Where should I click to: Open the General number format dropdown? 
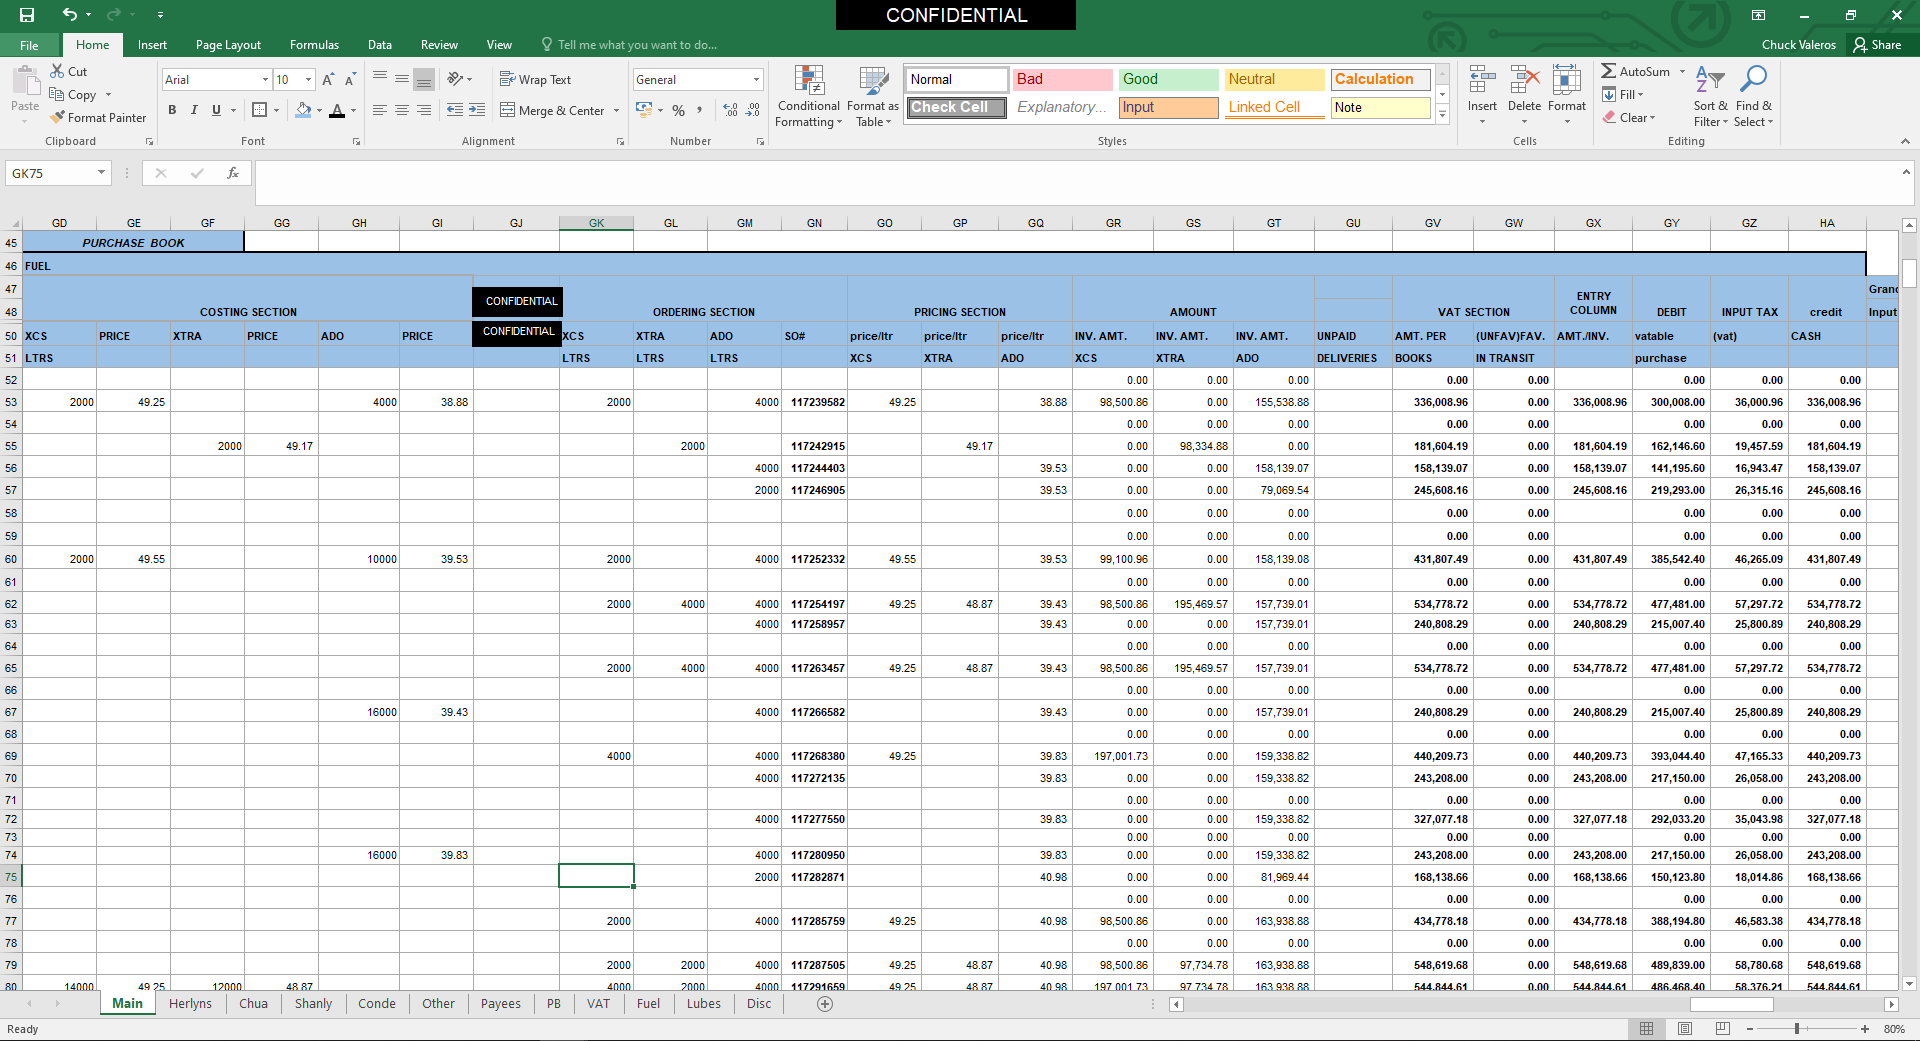(756, 80)
